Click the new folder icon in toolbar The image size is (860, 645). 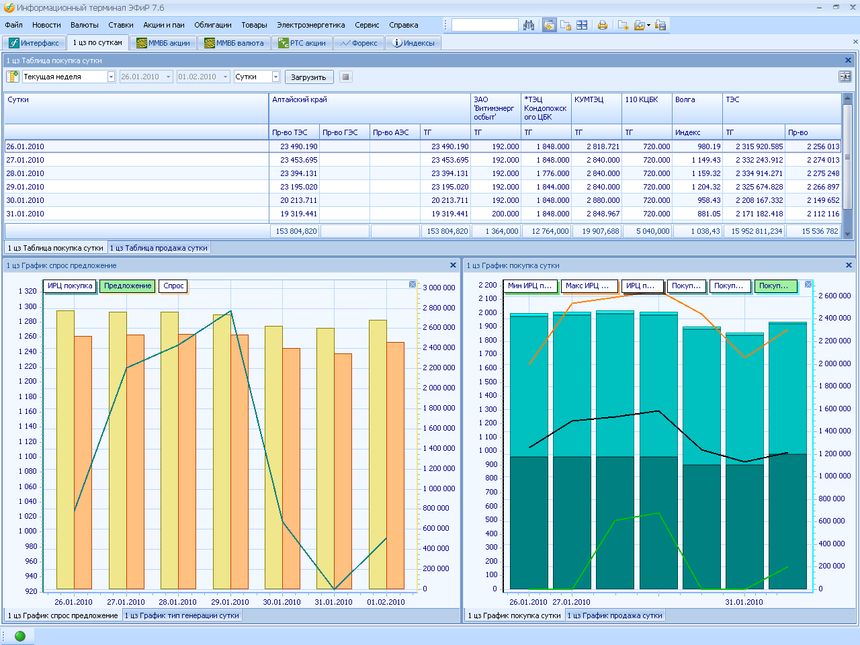click(624, 25)
